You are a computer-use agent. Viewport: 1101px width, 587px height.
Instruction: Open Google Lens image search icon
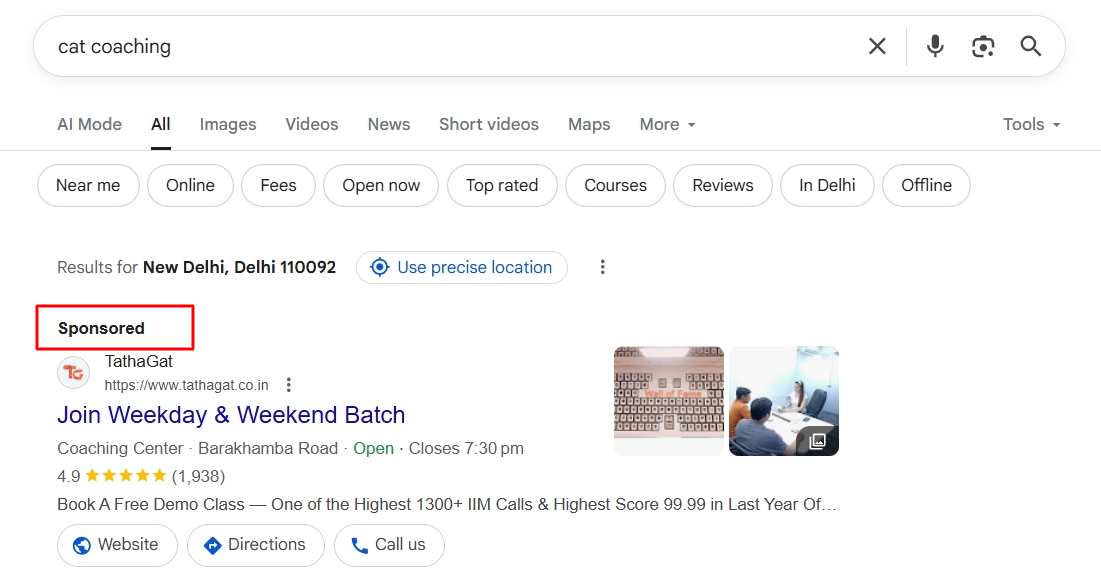tap(983, 46)
